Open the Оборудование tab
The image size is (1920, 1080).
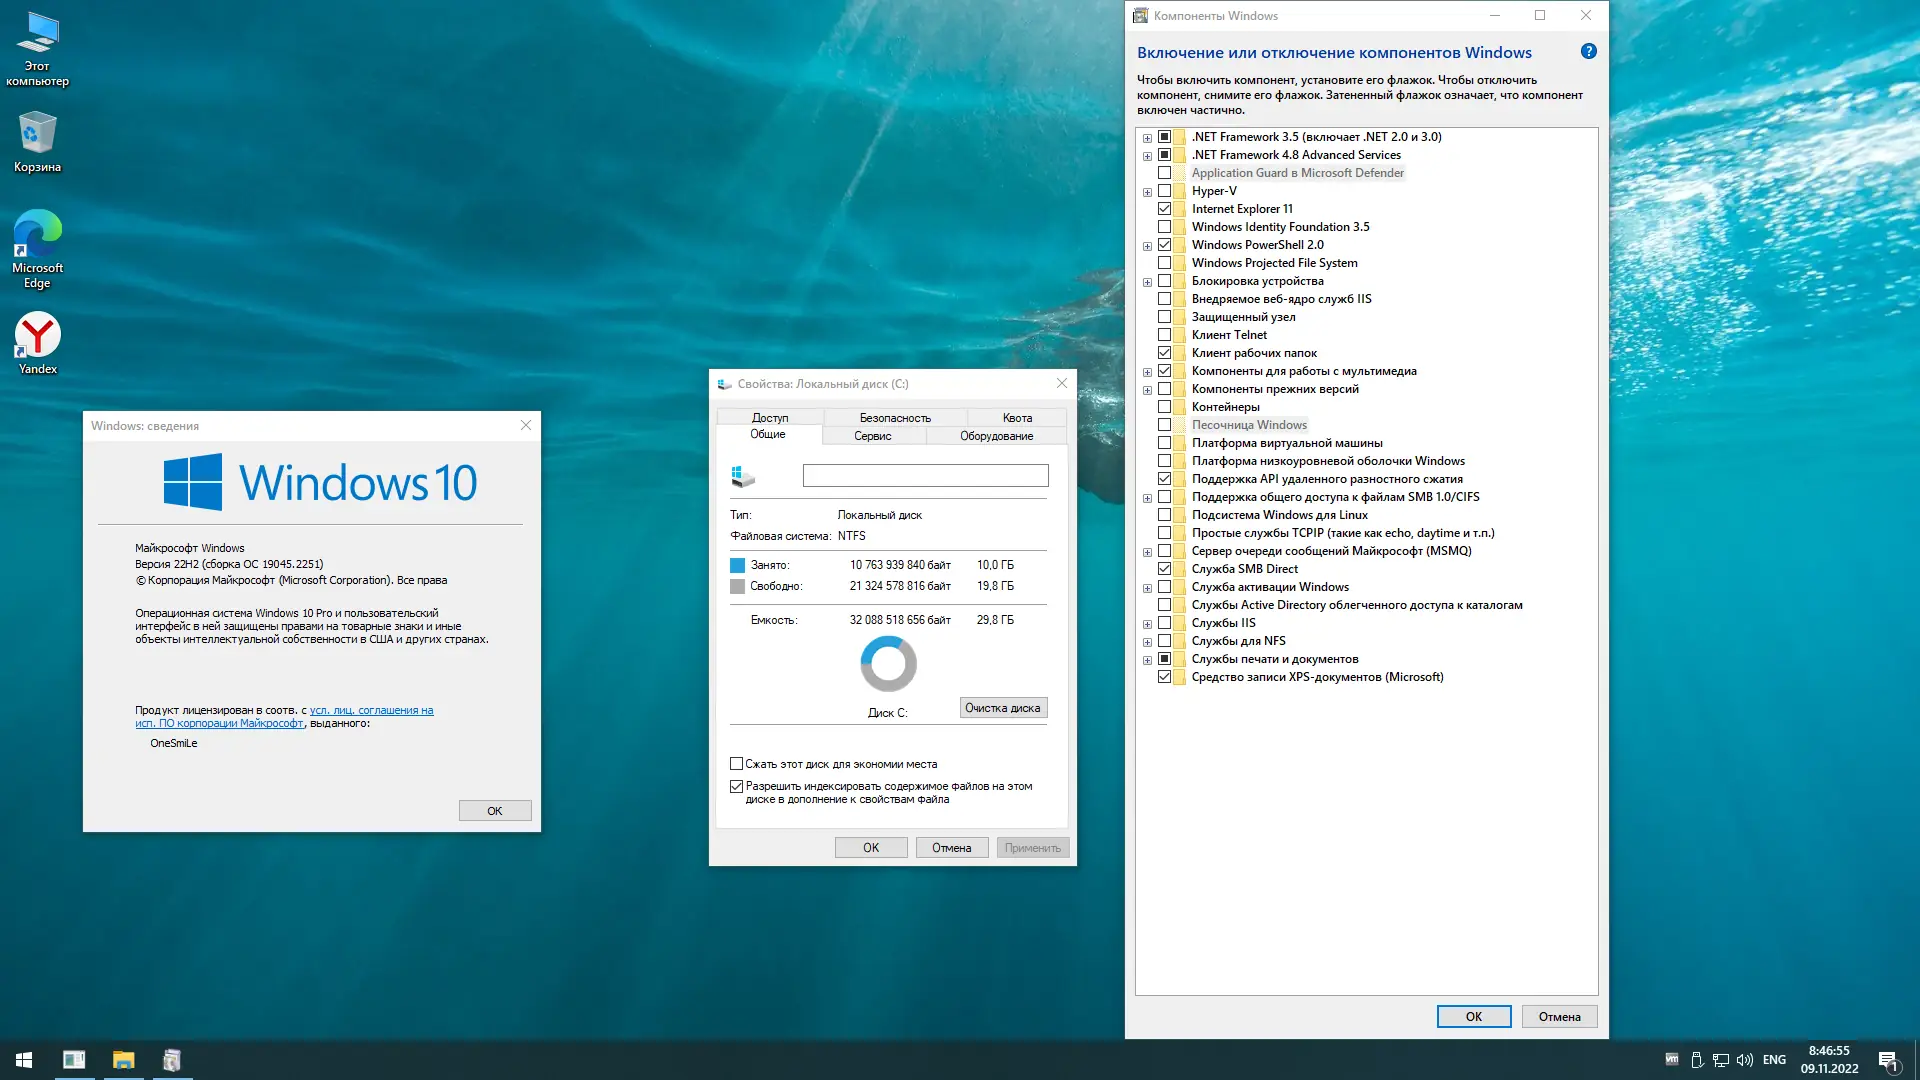click(x=996, y=436)
